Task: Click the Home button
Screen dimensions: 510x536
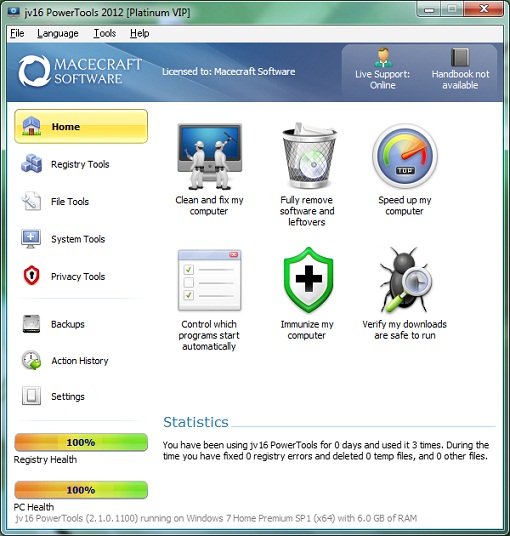Action: 81,126
